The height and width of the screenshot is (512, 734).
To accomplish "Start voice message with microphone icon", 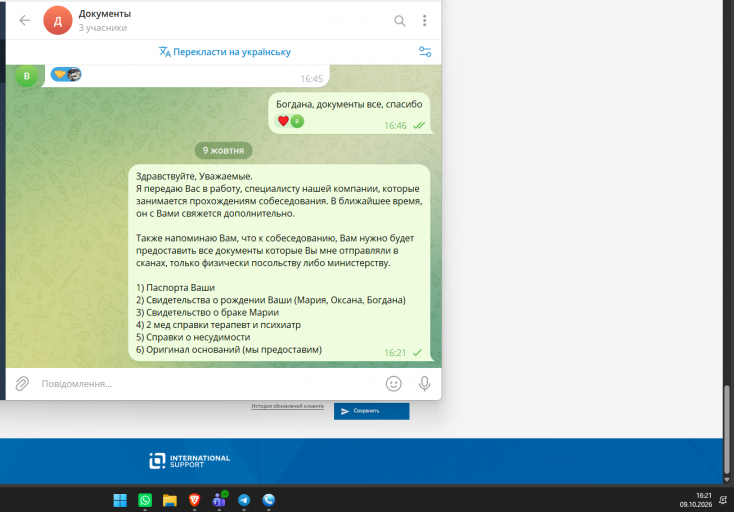I will (425, 384).
